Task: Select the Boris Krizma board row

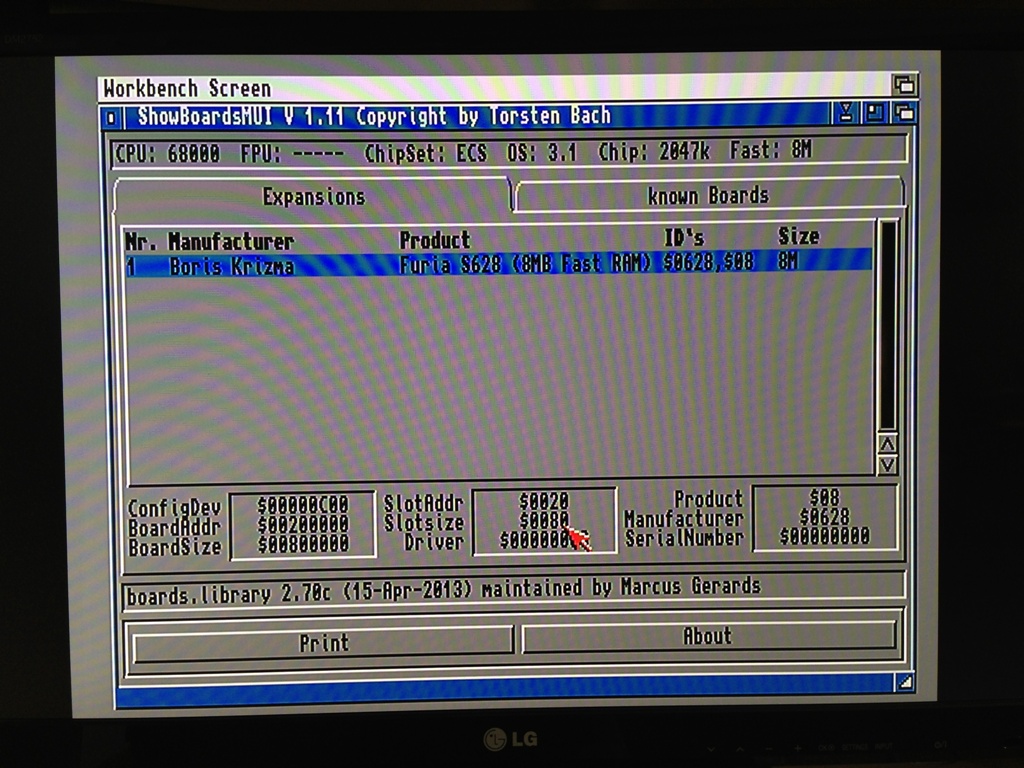Action: (x=499, y=263)
